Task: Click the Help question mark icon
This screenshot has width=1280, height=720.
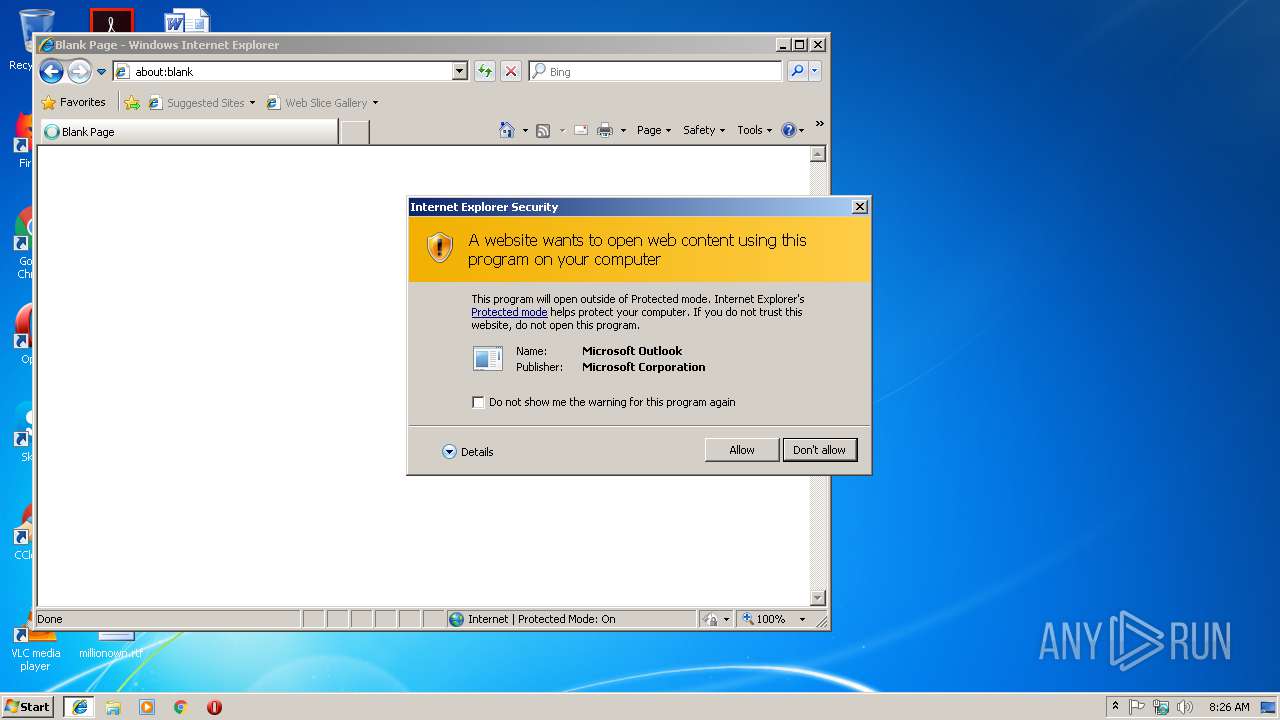Action: coord(788,130)
